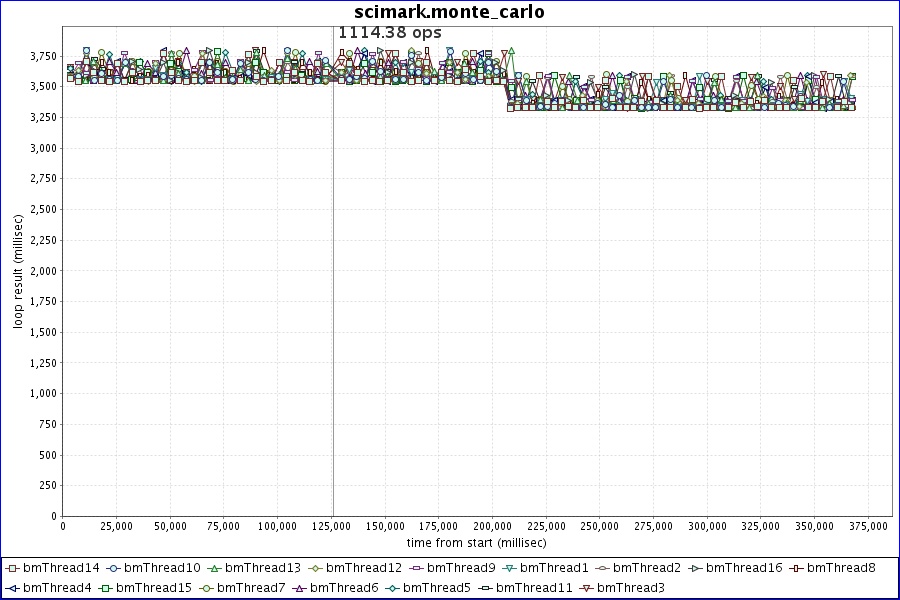Click the scimark.monte_carlo chart title
The image size is (900, 600).
pos(449,12)
